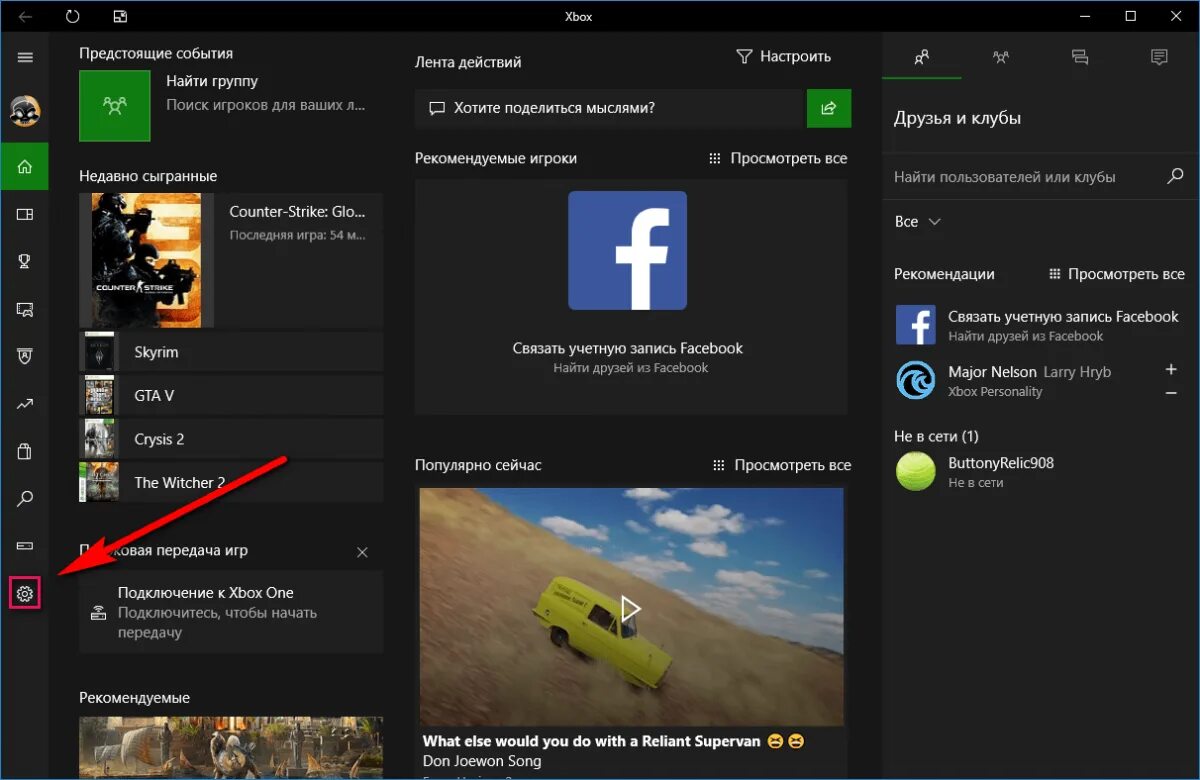The width and height of the screenshot is (1200, 780).
Task: Open the Connection console icon in the sidebar
Action: tap(25, 546)
